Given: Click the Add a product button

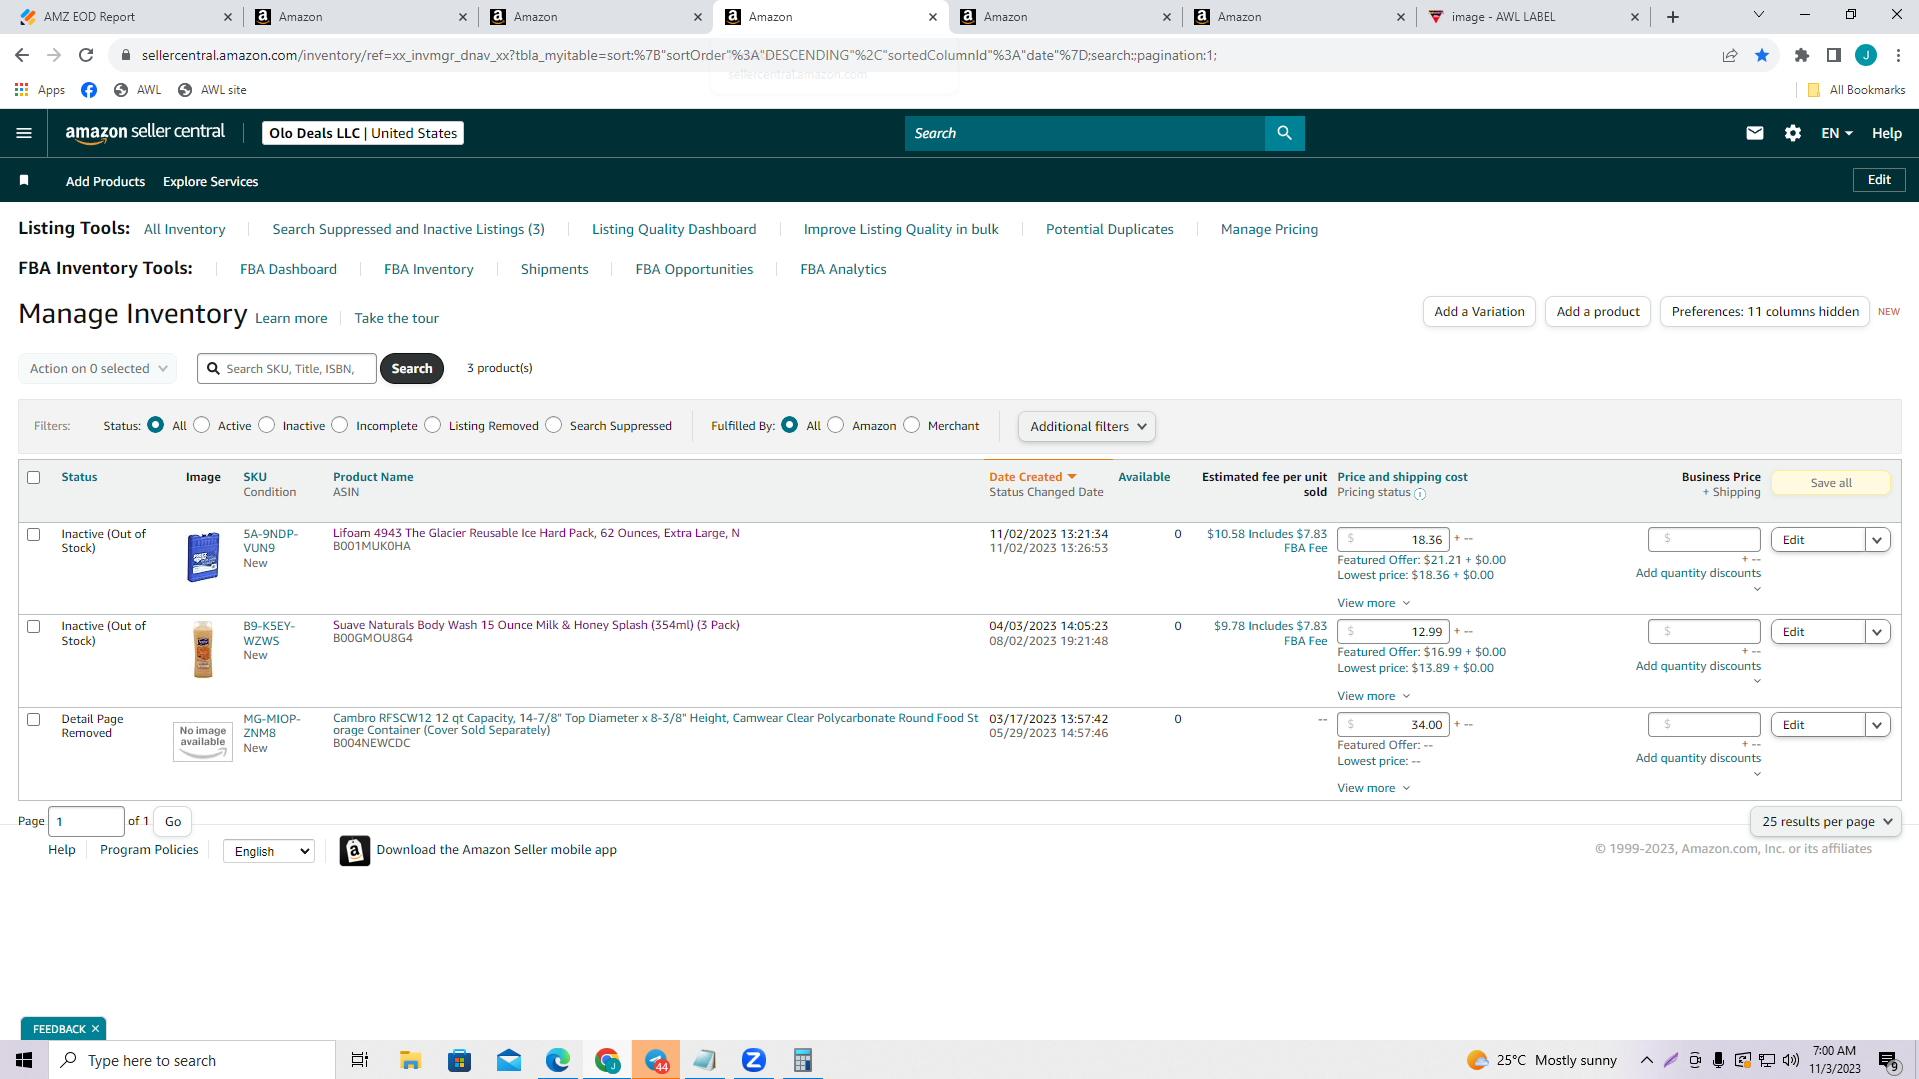Looking at the screenshot, I should pos(1597,311).
